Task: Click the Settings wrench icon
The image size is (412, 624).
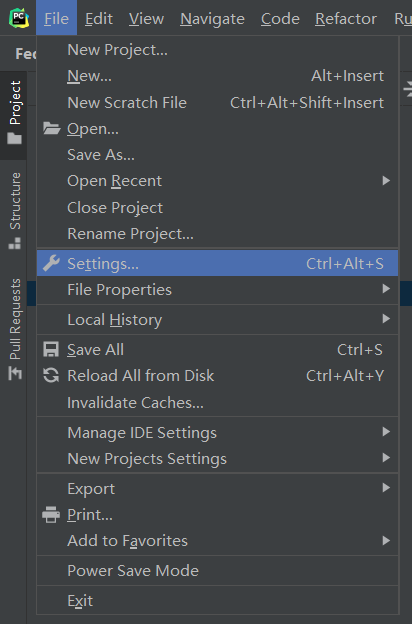Action: coord(51,263)
